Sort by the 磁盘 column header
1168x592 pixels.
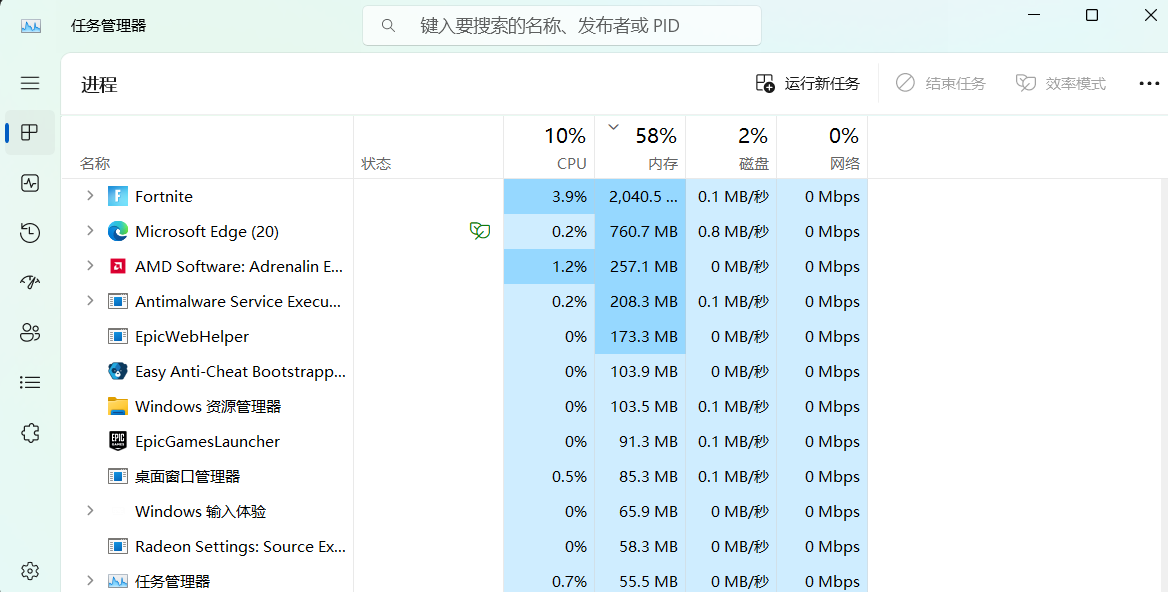point(731,147)
